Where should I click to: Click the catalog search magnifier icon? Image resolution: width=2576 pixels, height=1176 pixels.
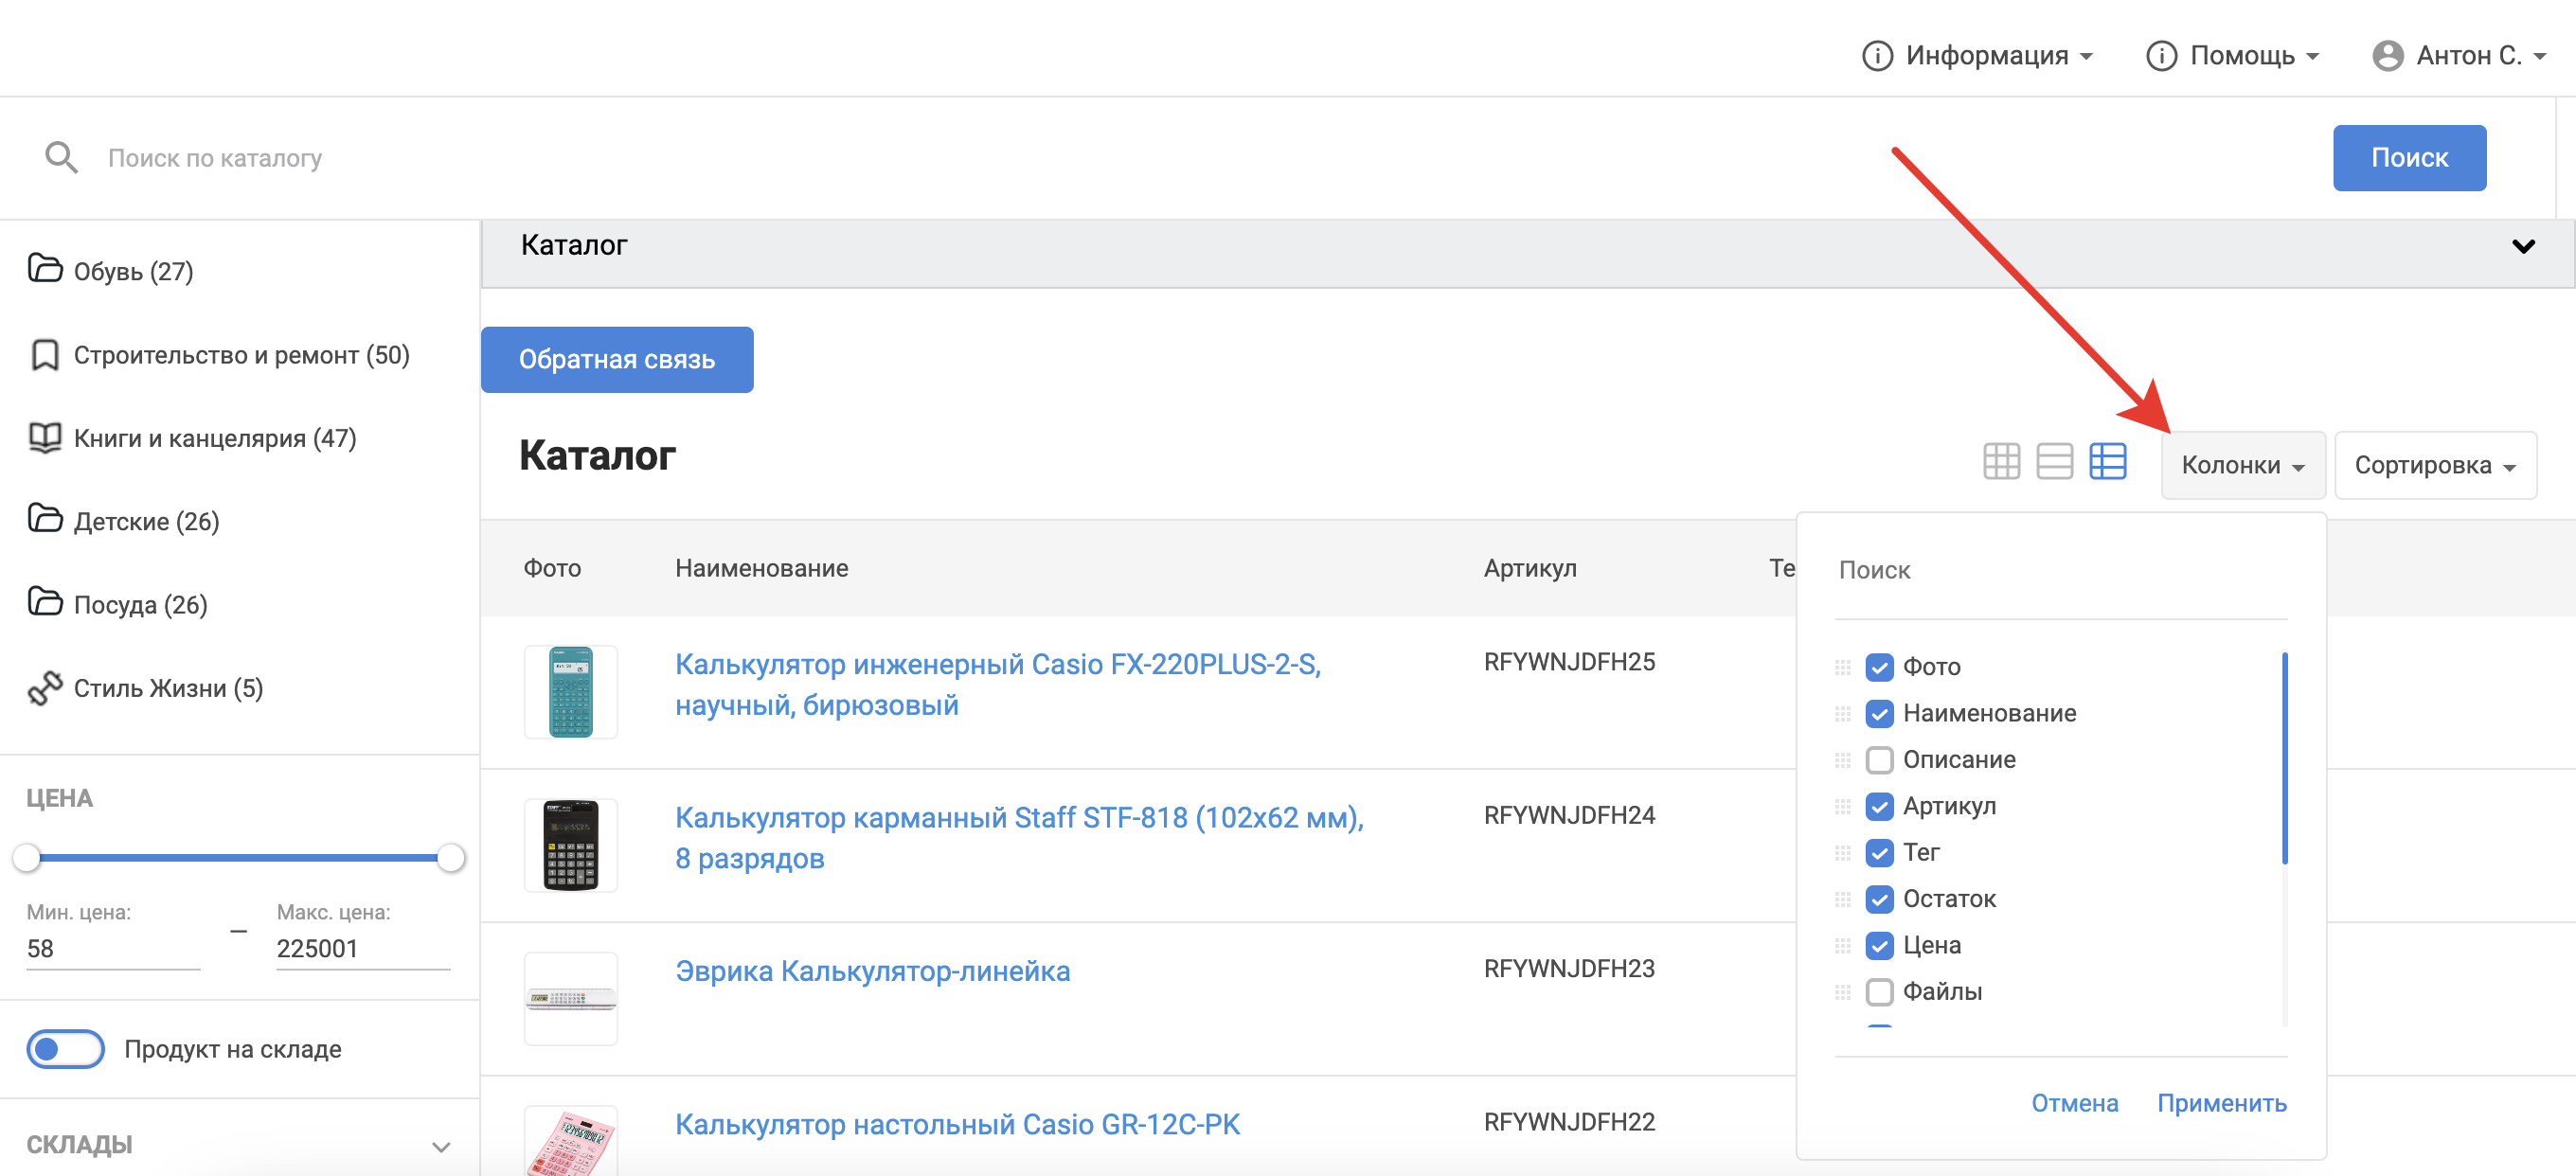[61, 158]
